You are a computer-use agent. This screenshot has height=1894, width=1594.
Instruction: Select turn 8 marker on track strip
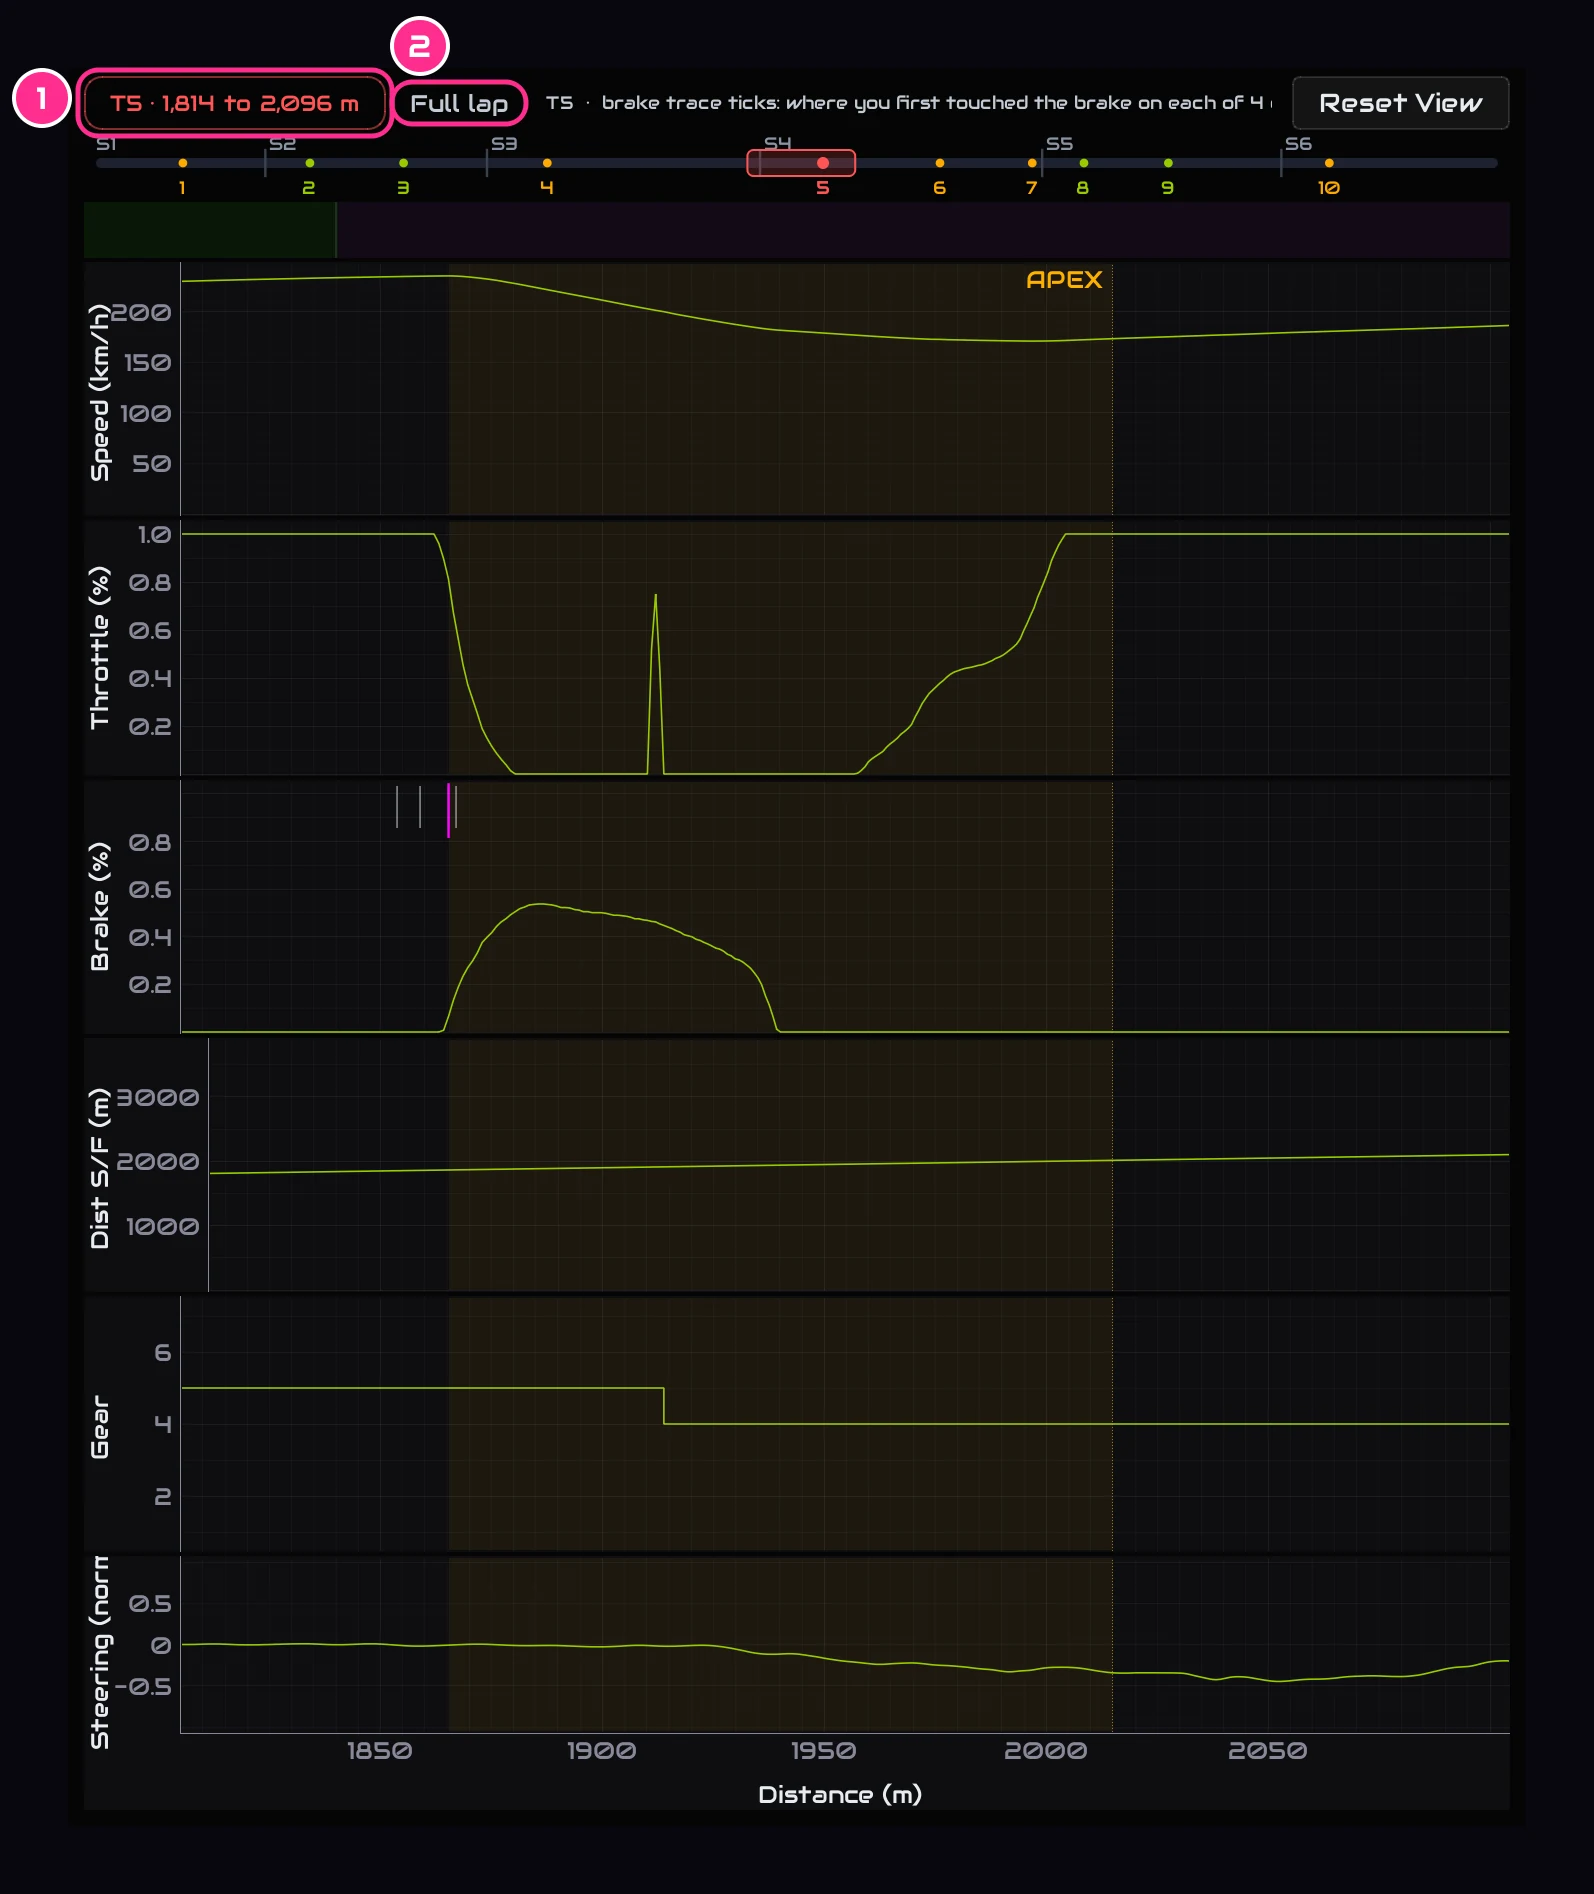pyautogui.click(x=1083, y=163)
